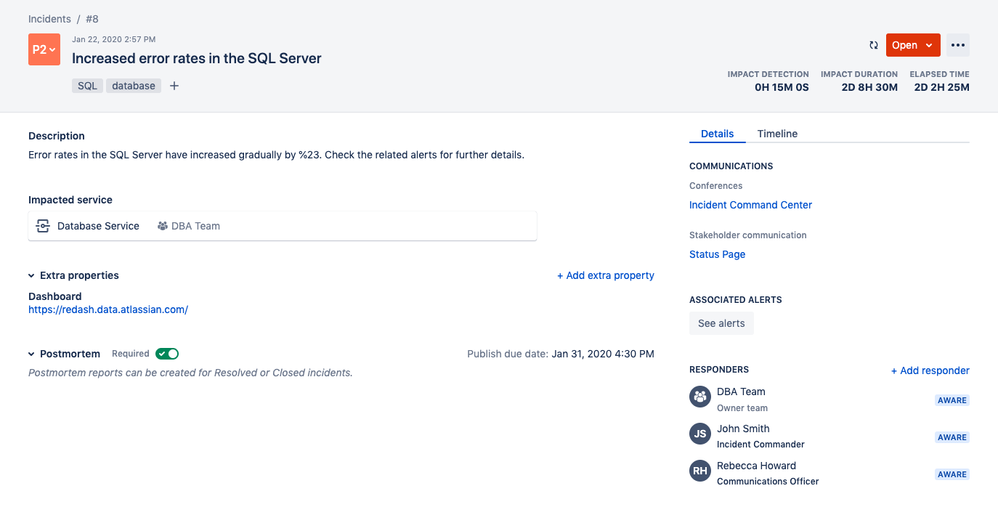Image resolution: width=998 pixels, height=531 pixels.
Task: Open the P2 priority dropdown
Action: [x=44, y=50]
